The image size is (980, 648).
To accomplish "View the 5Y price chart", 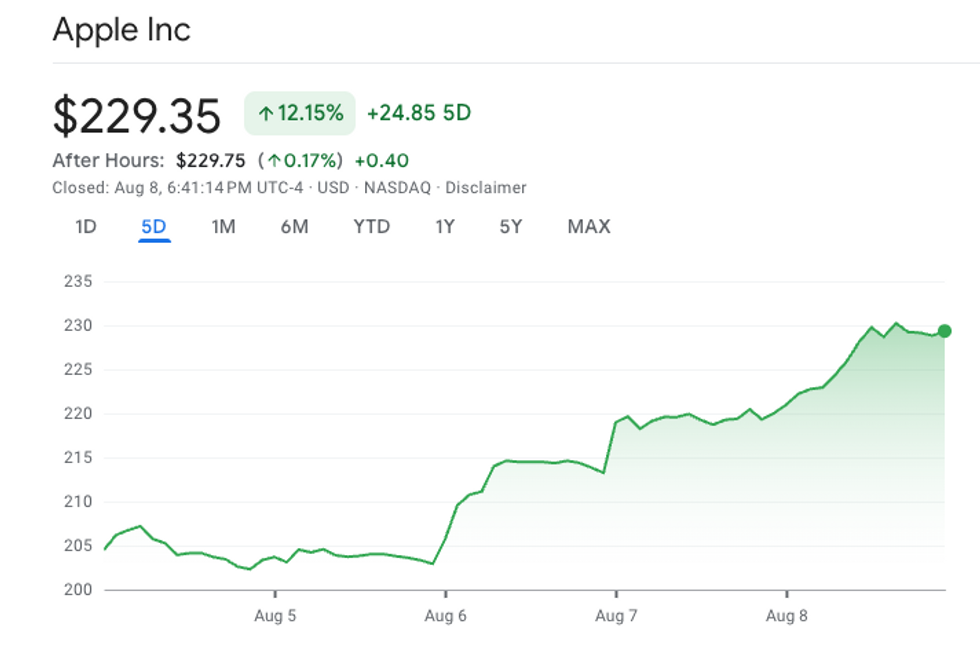I will click(511, 227).
